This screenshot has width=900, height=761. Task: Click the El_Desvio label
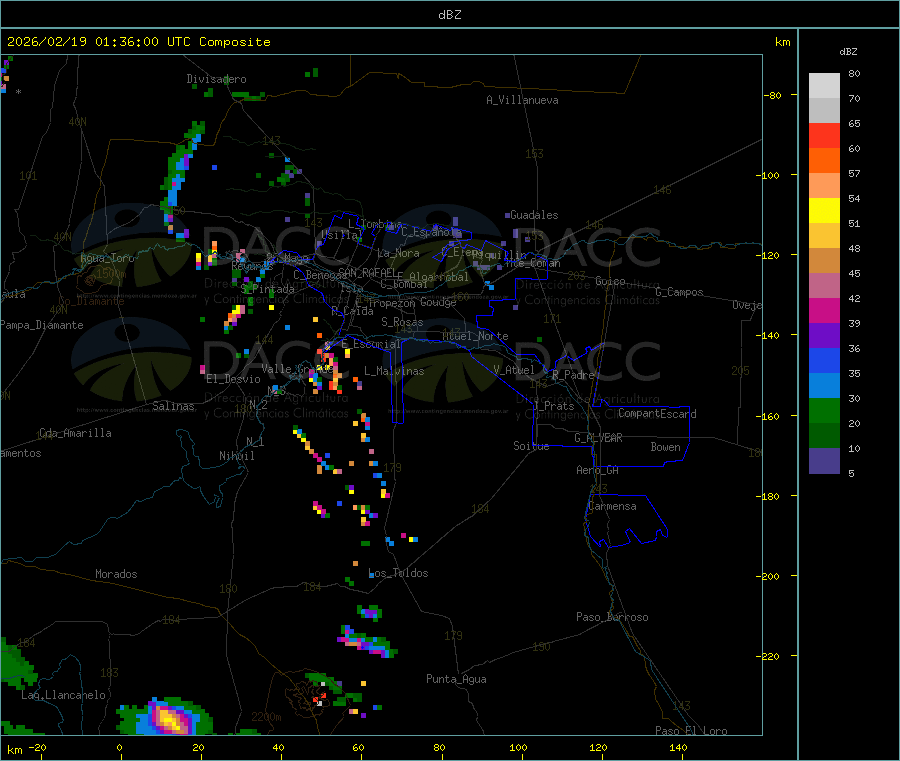click(x=233, y=379)
